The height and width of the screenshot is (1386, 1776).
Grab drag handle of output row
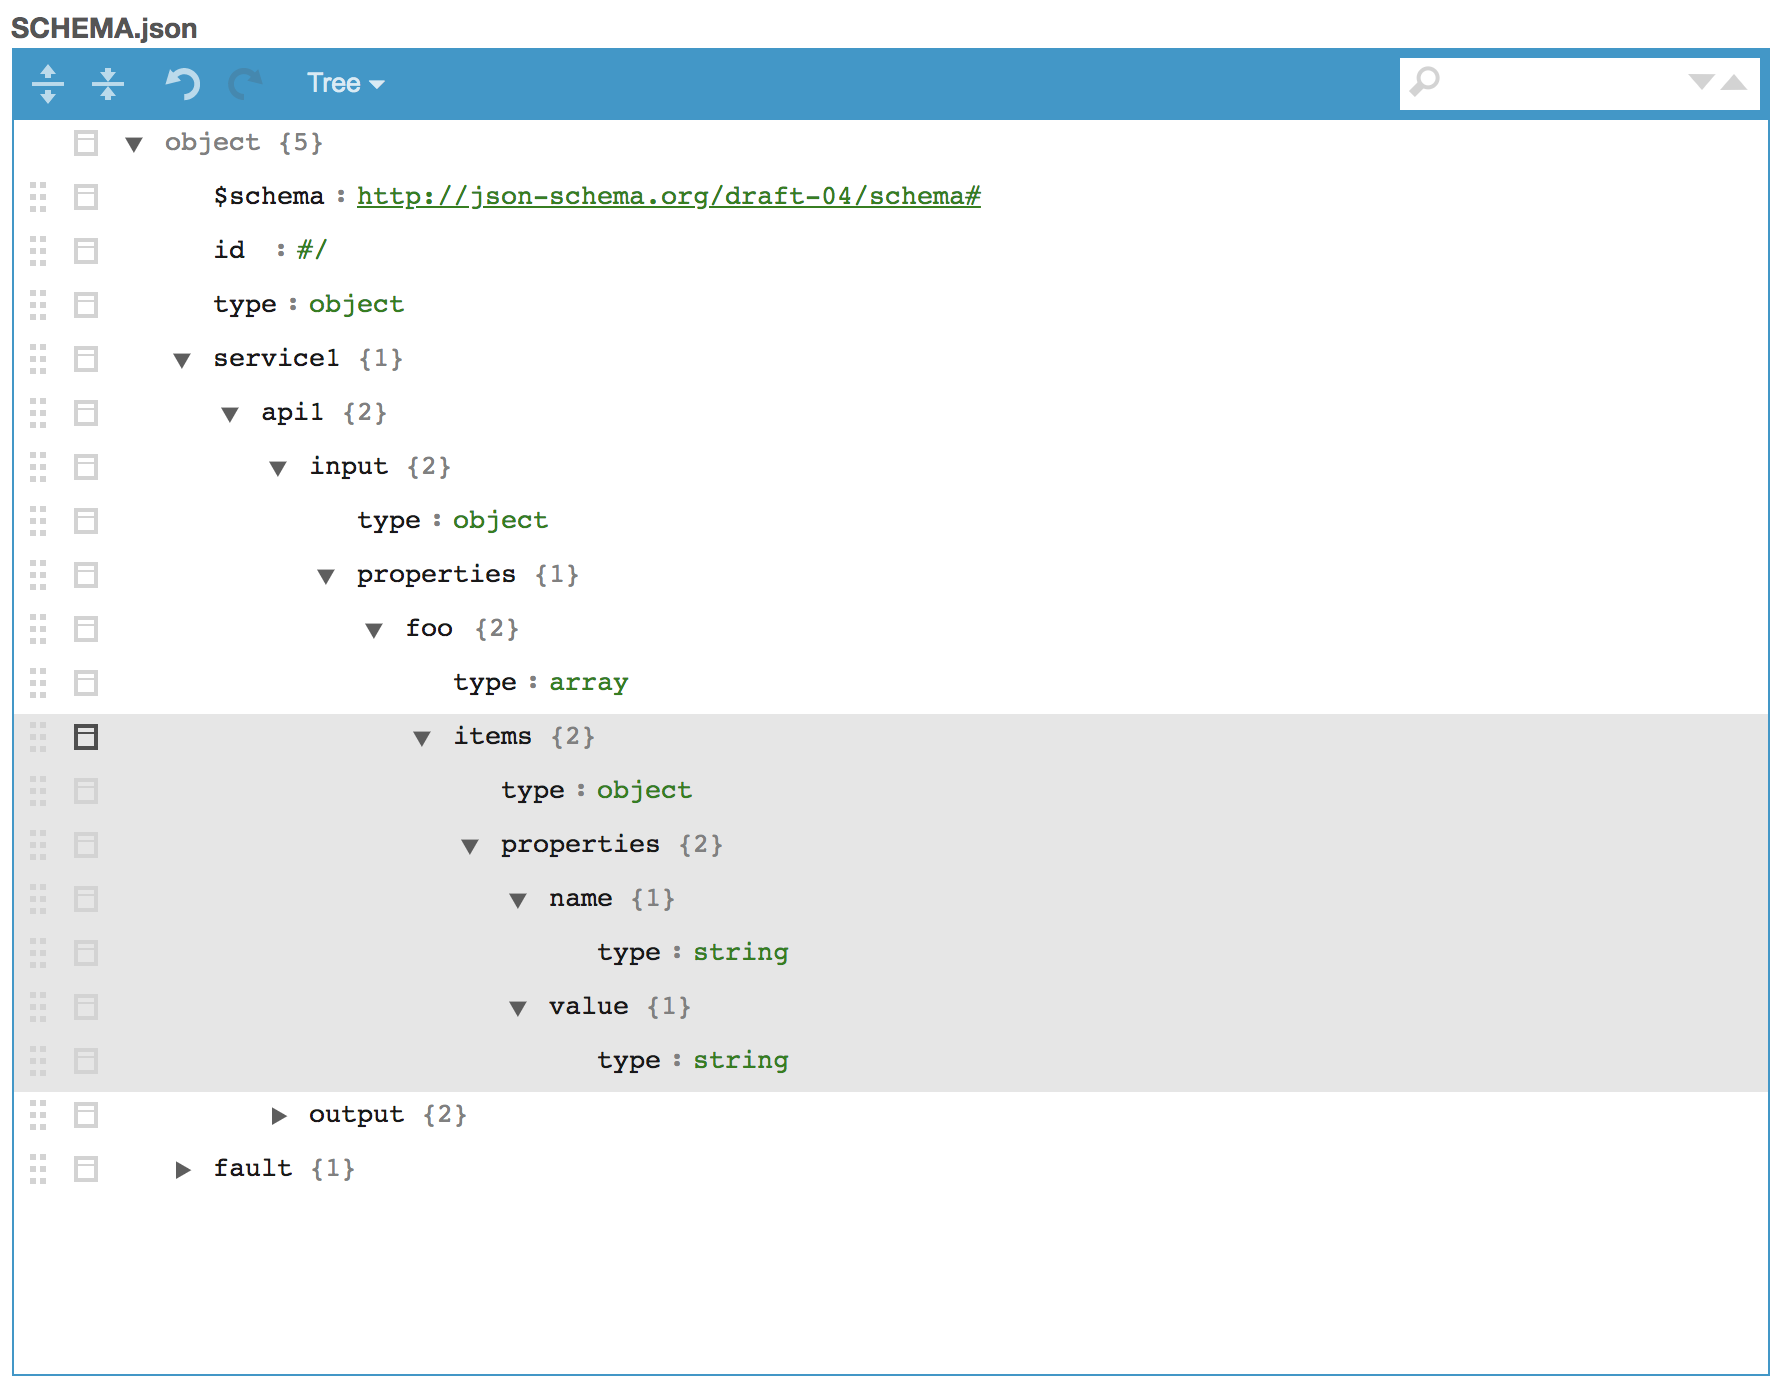pos(38,1115)
